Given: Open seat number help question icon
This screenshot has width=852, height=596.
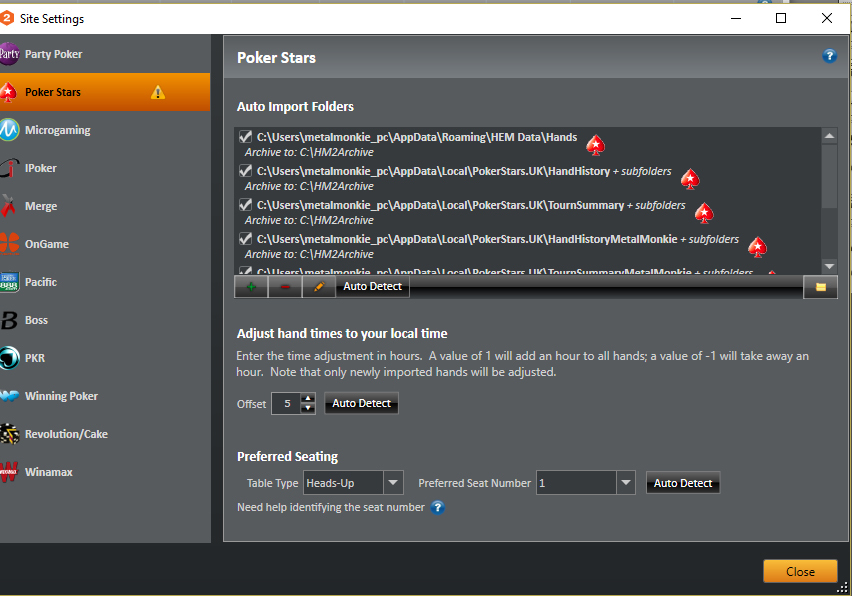Looking at the screenshot, I should click(x=437, y=507).
